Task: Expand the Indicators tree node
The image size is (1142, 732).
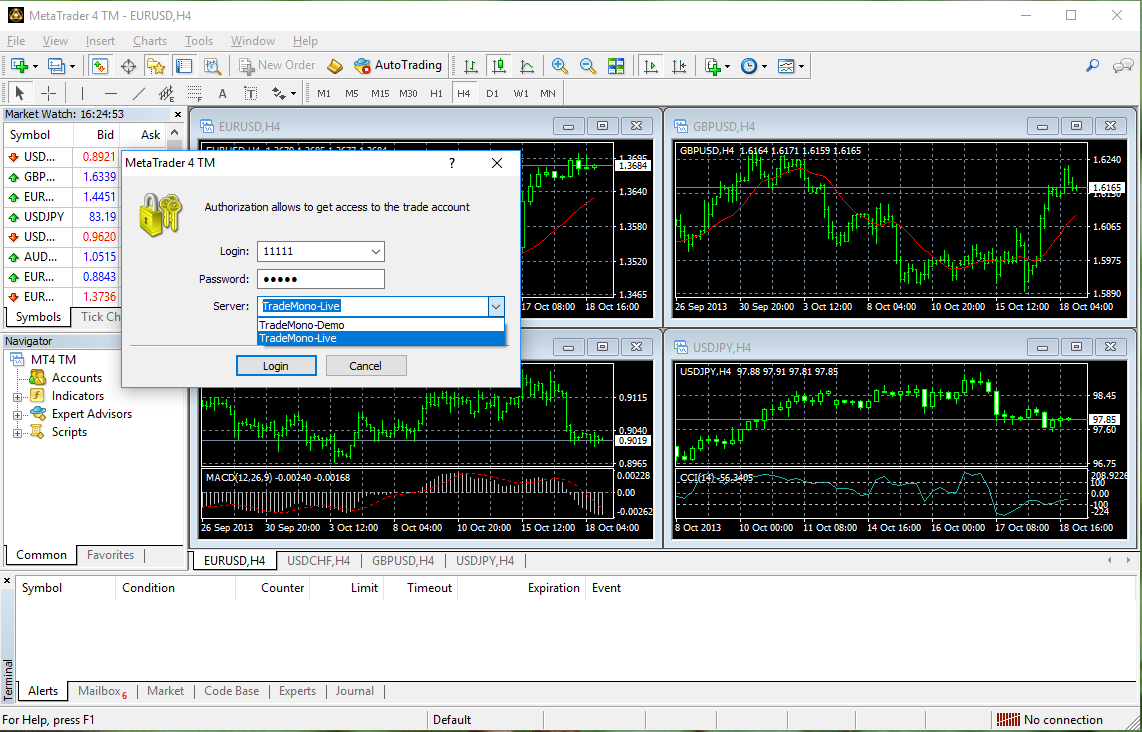Action: coord(17,397)
